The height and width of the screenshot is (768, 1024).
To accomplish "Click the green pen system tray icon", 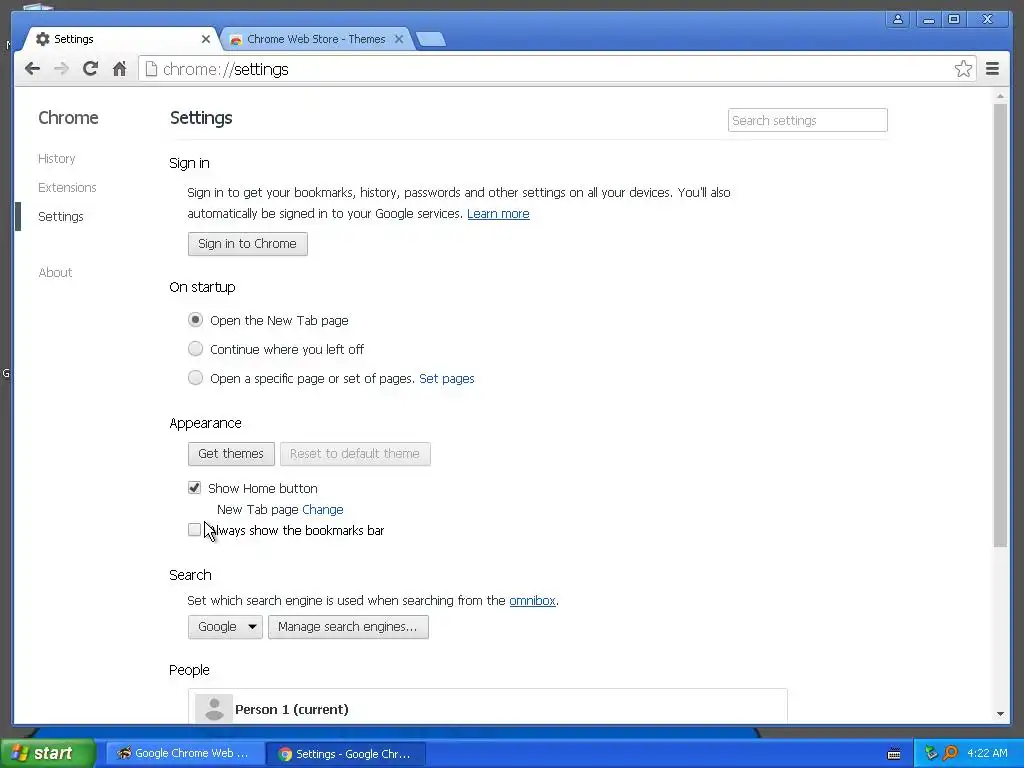I will coord(931,753).
